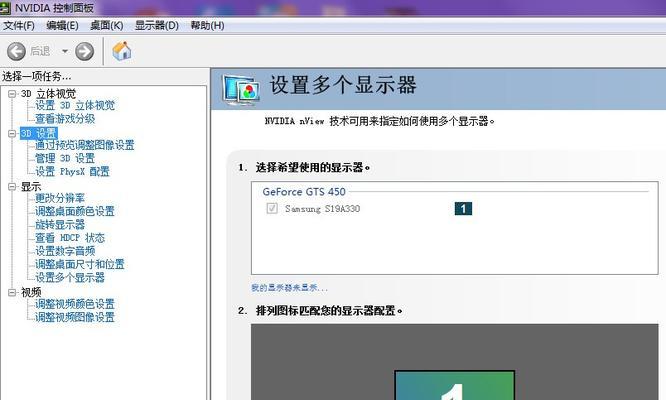Click the Back arrow button
Screen dimensions: 666x400
[x=16, y=51]
